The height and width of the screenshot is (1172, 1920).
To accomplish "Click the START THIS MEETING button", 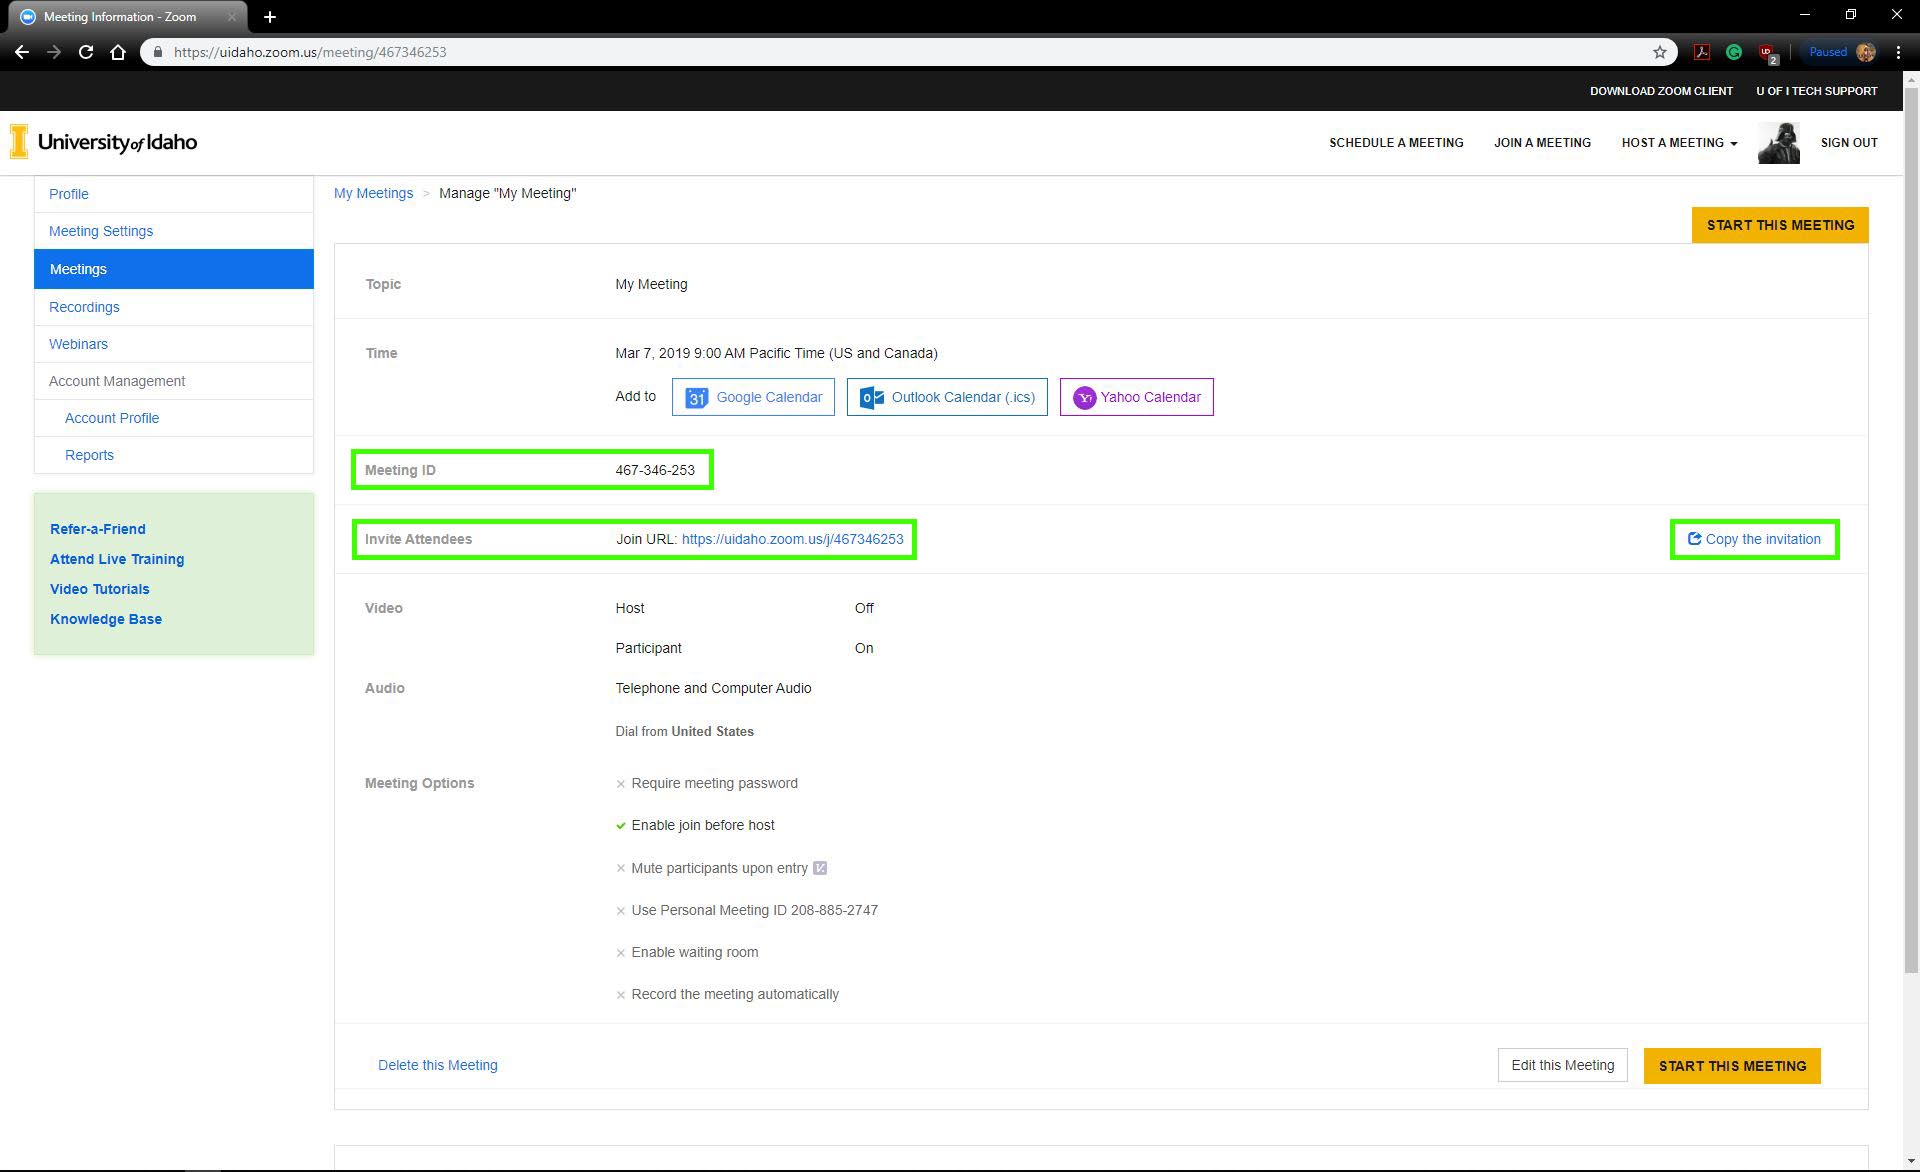I will click(x=1779, y=225).
